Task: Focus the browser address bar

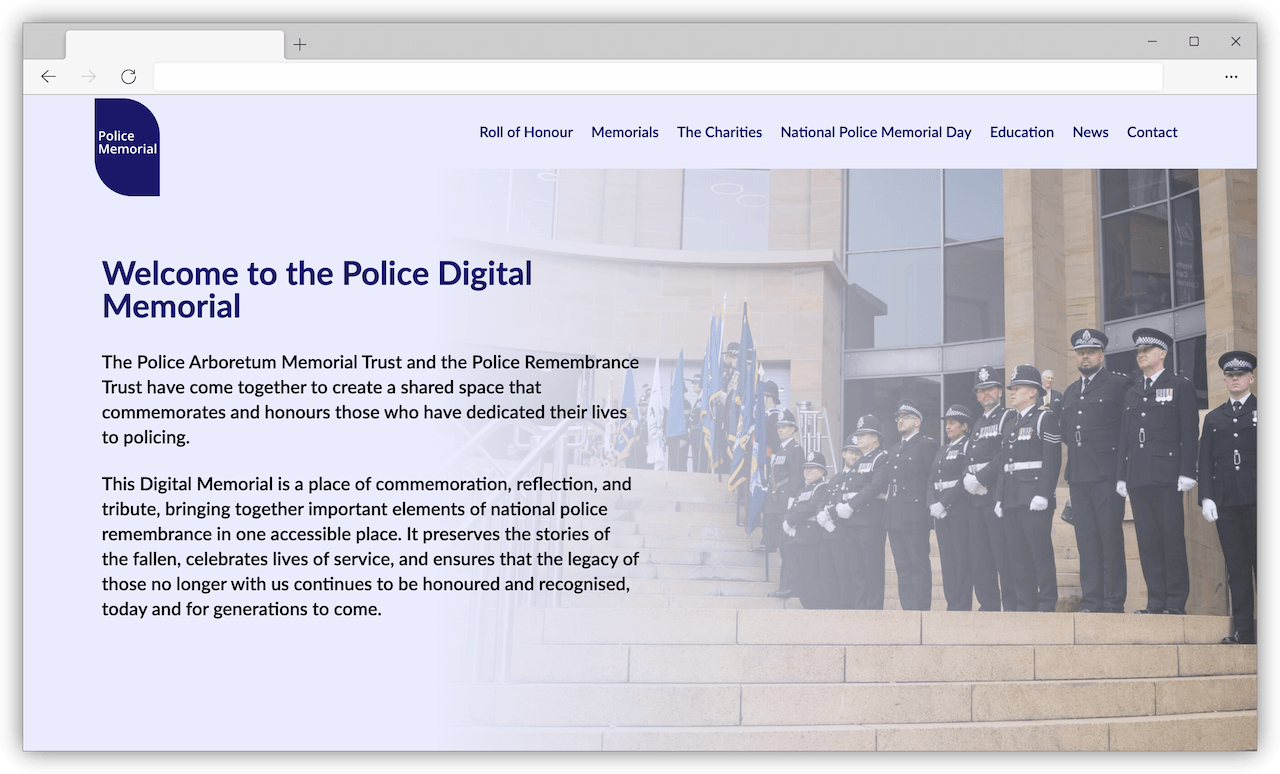Action: 658,77
